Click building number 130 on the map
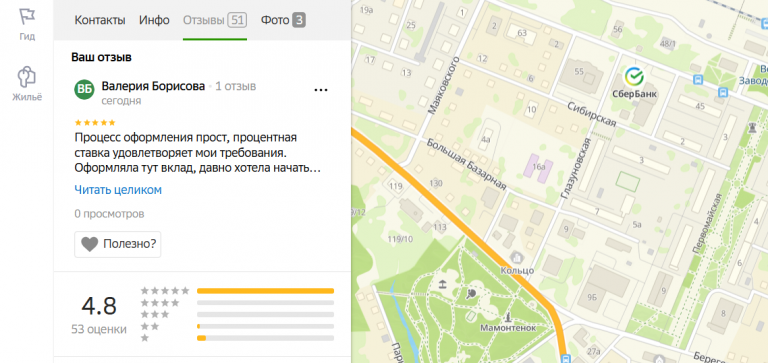 click(435, 183)
